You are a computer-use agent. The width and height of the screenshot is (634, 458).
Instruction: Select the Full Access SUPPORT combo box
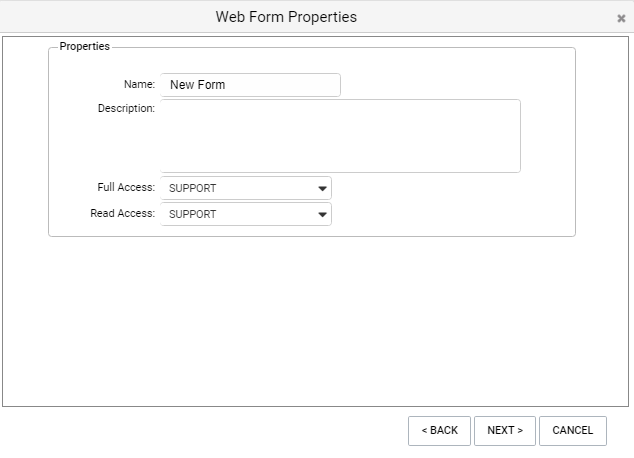pos(246,188)
